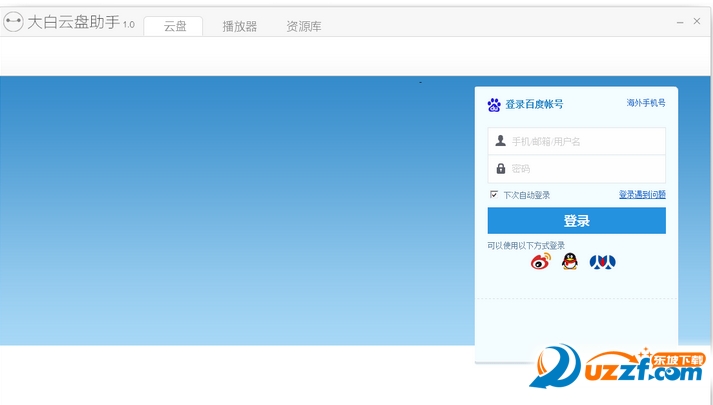Focus the 手机/邮箱/用户名 input field
The height and width of the screenshot is (405, 713).
(577, 141)
